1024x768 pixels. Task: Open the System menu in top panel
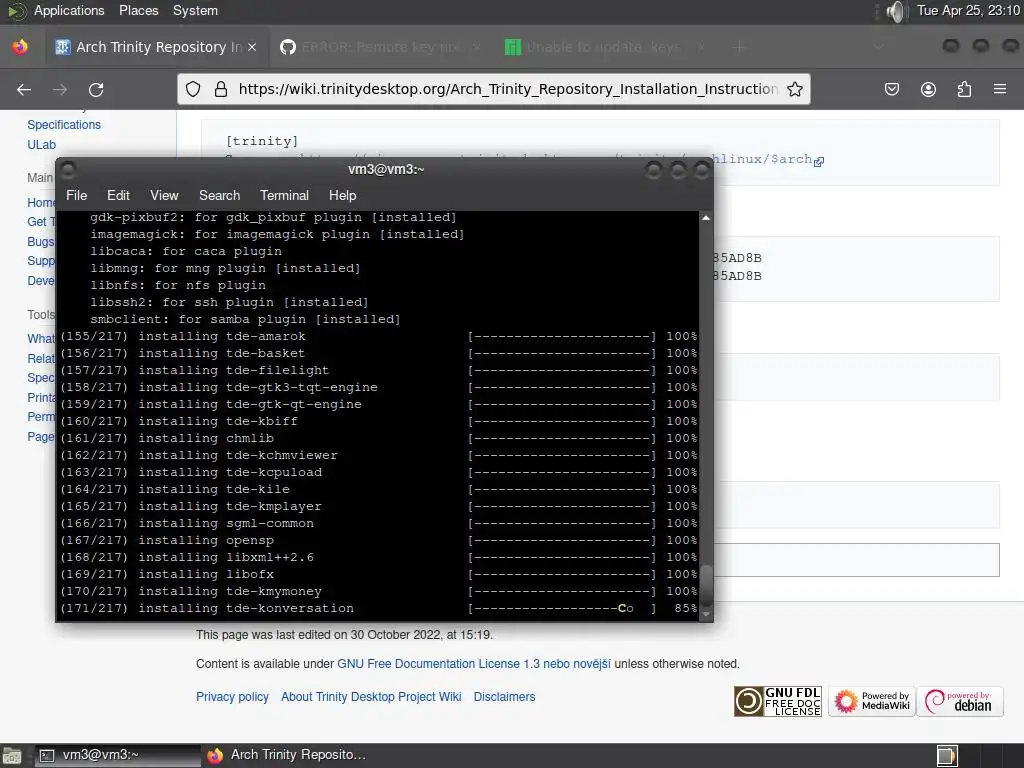[x=195, y=10]
